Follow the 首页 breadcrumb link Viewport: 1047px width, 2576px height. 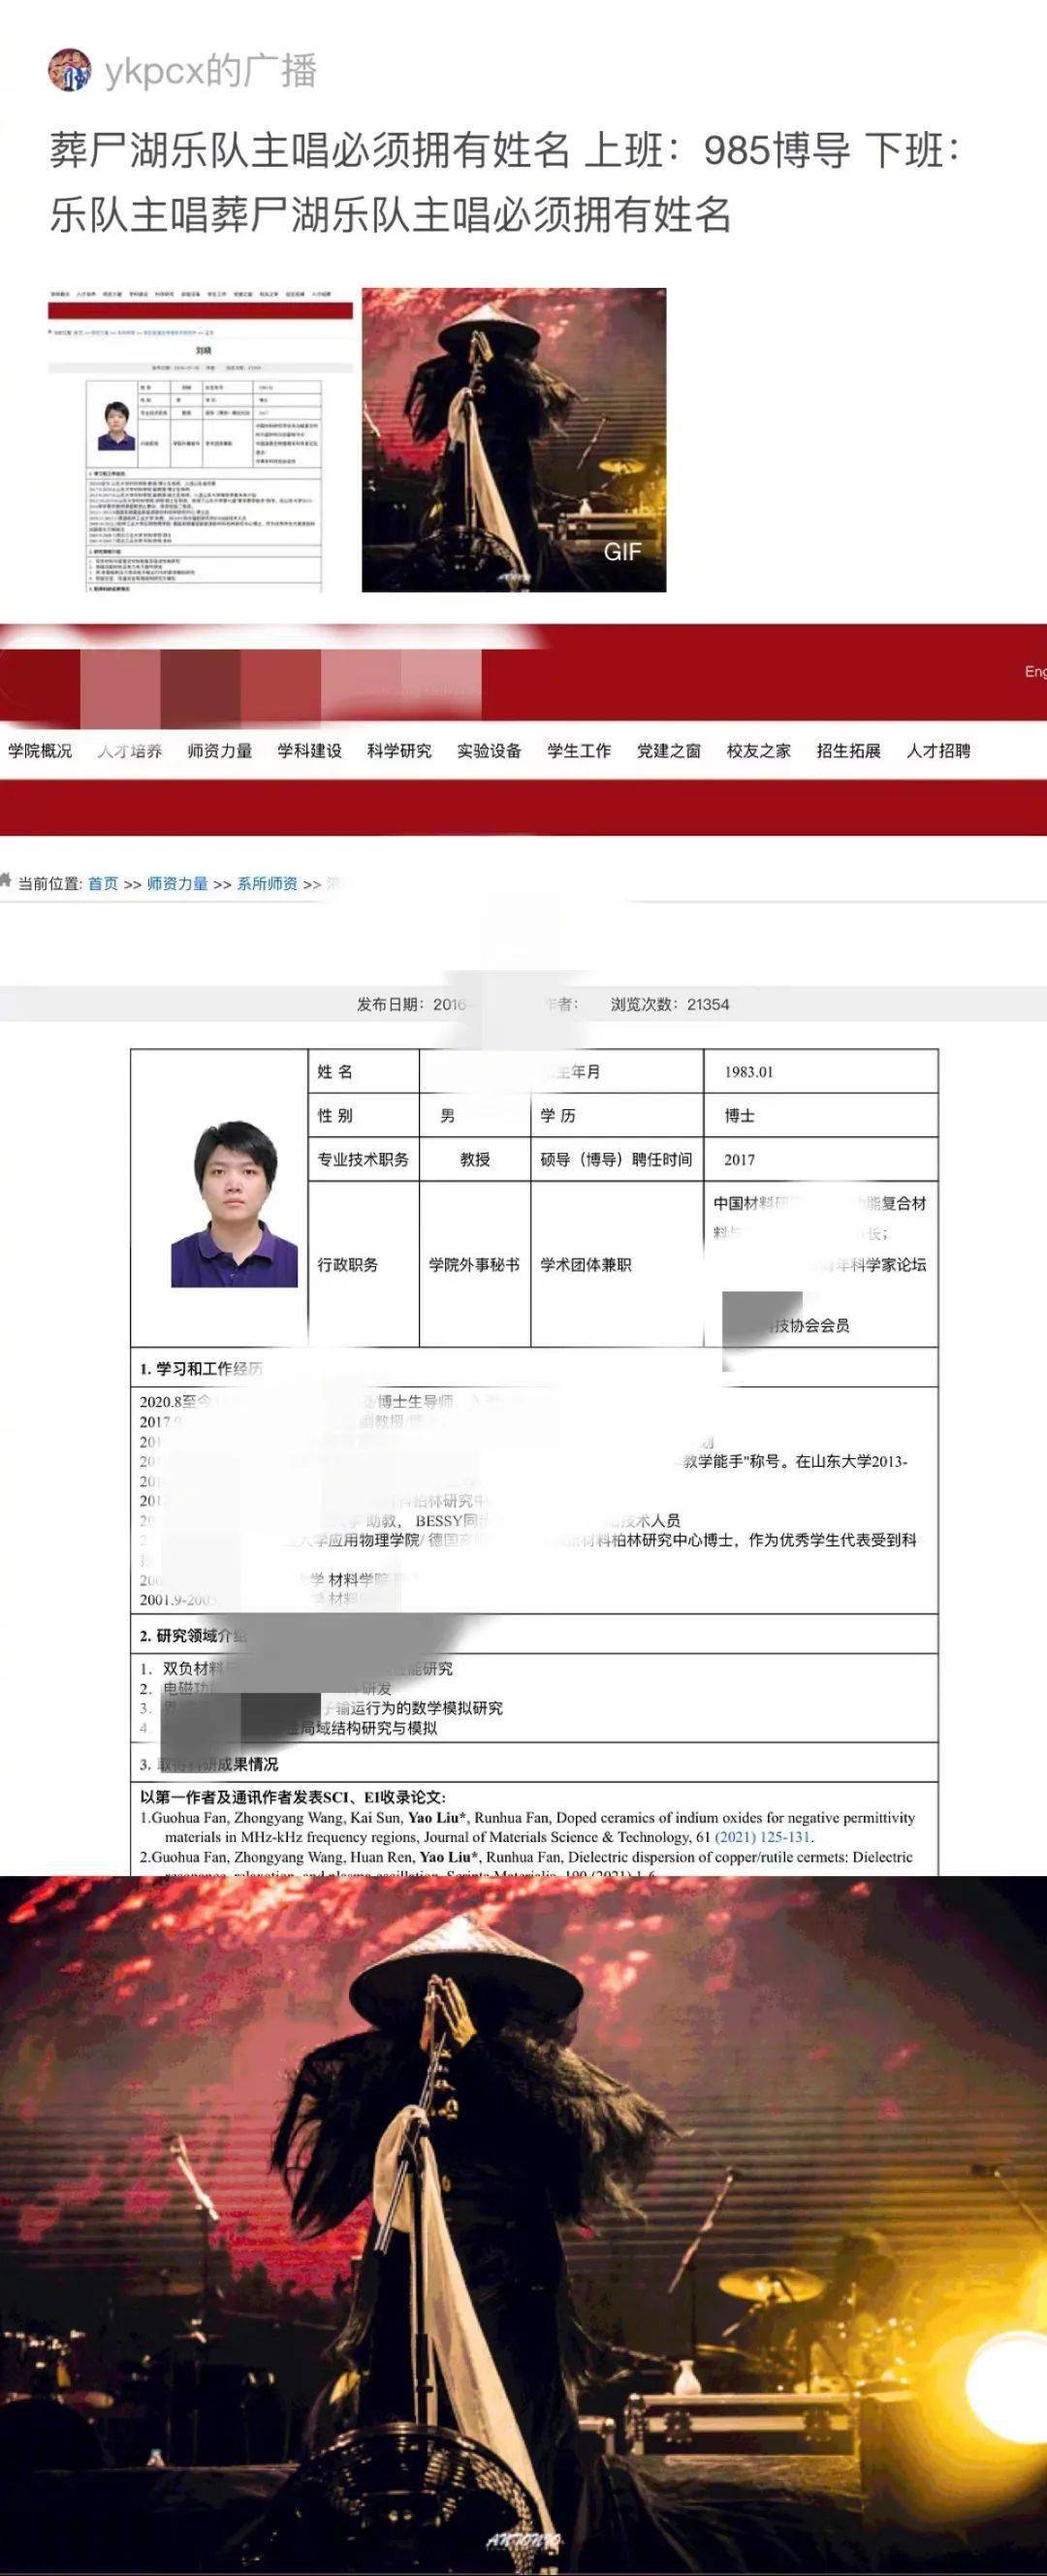point(103,884)
